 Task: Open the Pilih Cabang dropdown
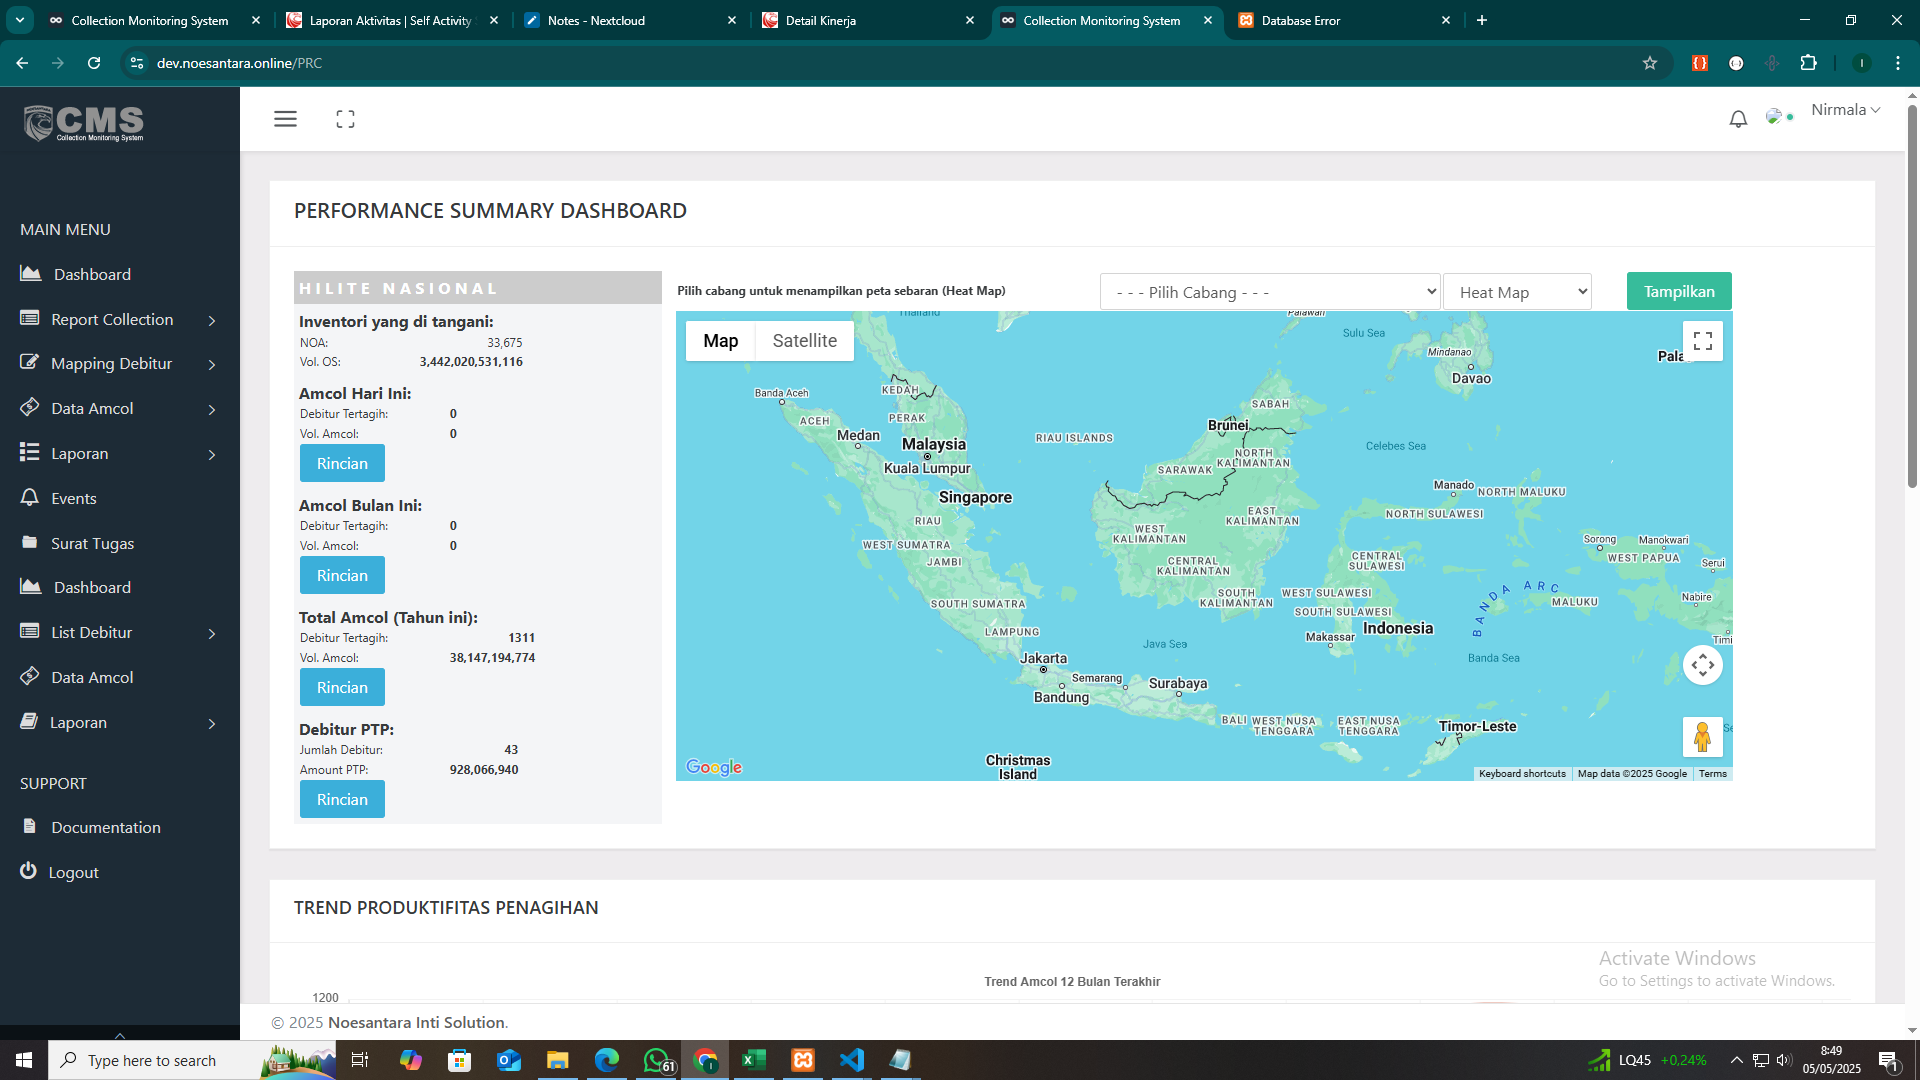point(1269,292)
